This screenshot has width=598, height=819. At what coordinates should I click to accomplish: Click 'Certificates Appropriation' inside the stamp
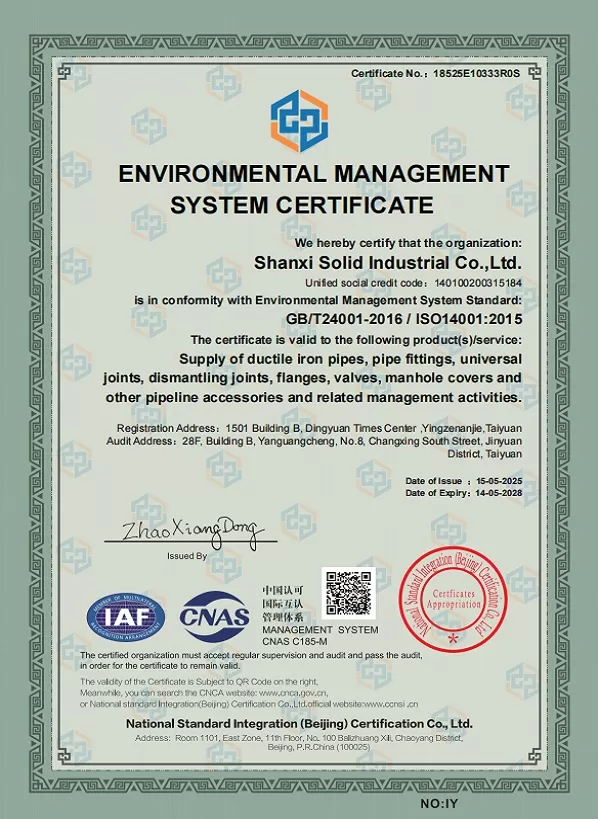point(453,599)
